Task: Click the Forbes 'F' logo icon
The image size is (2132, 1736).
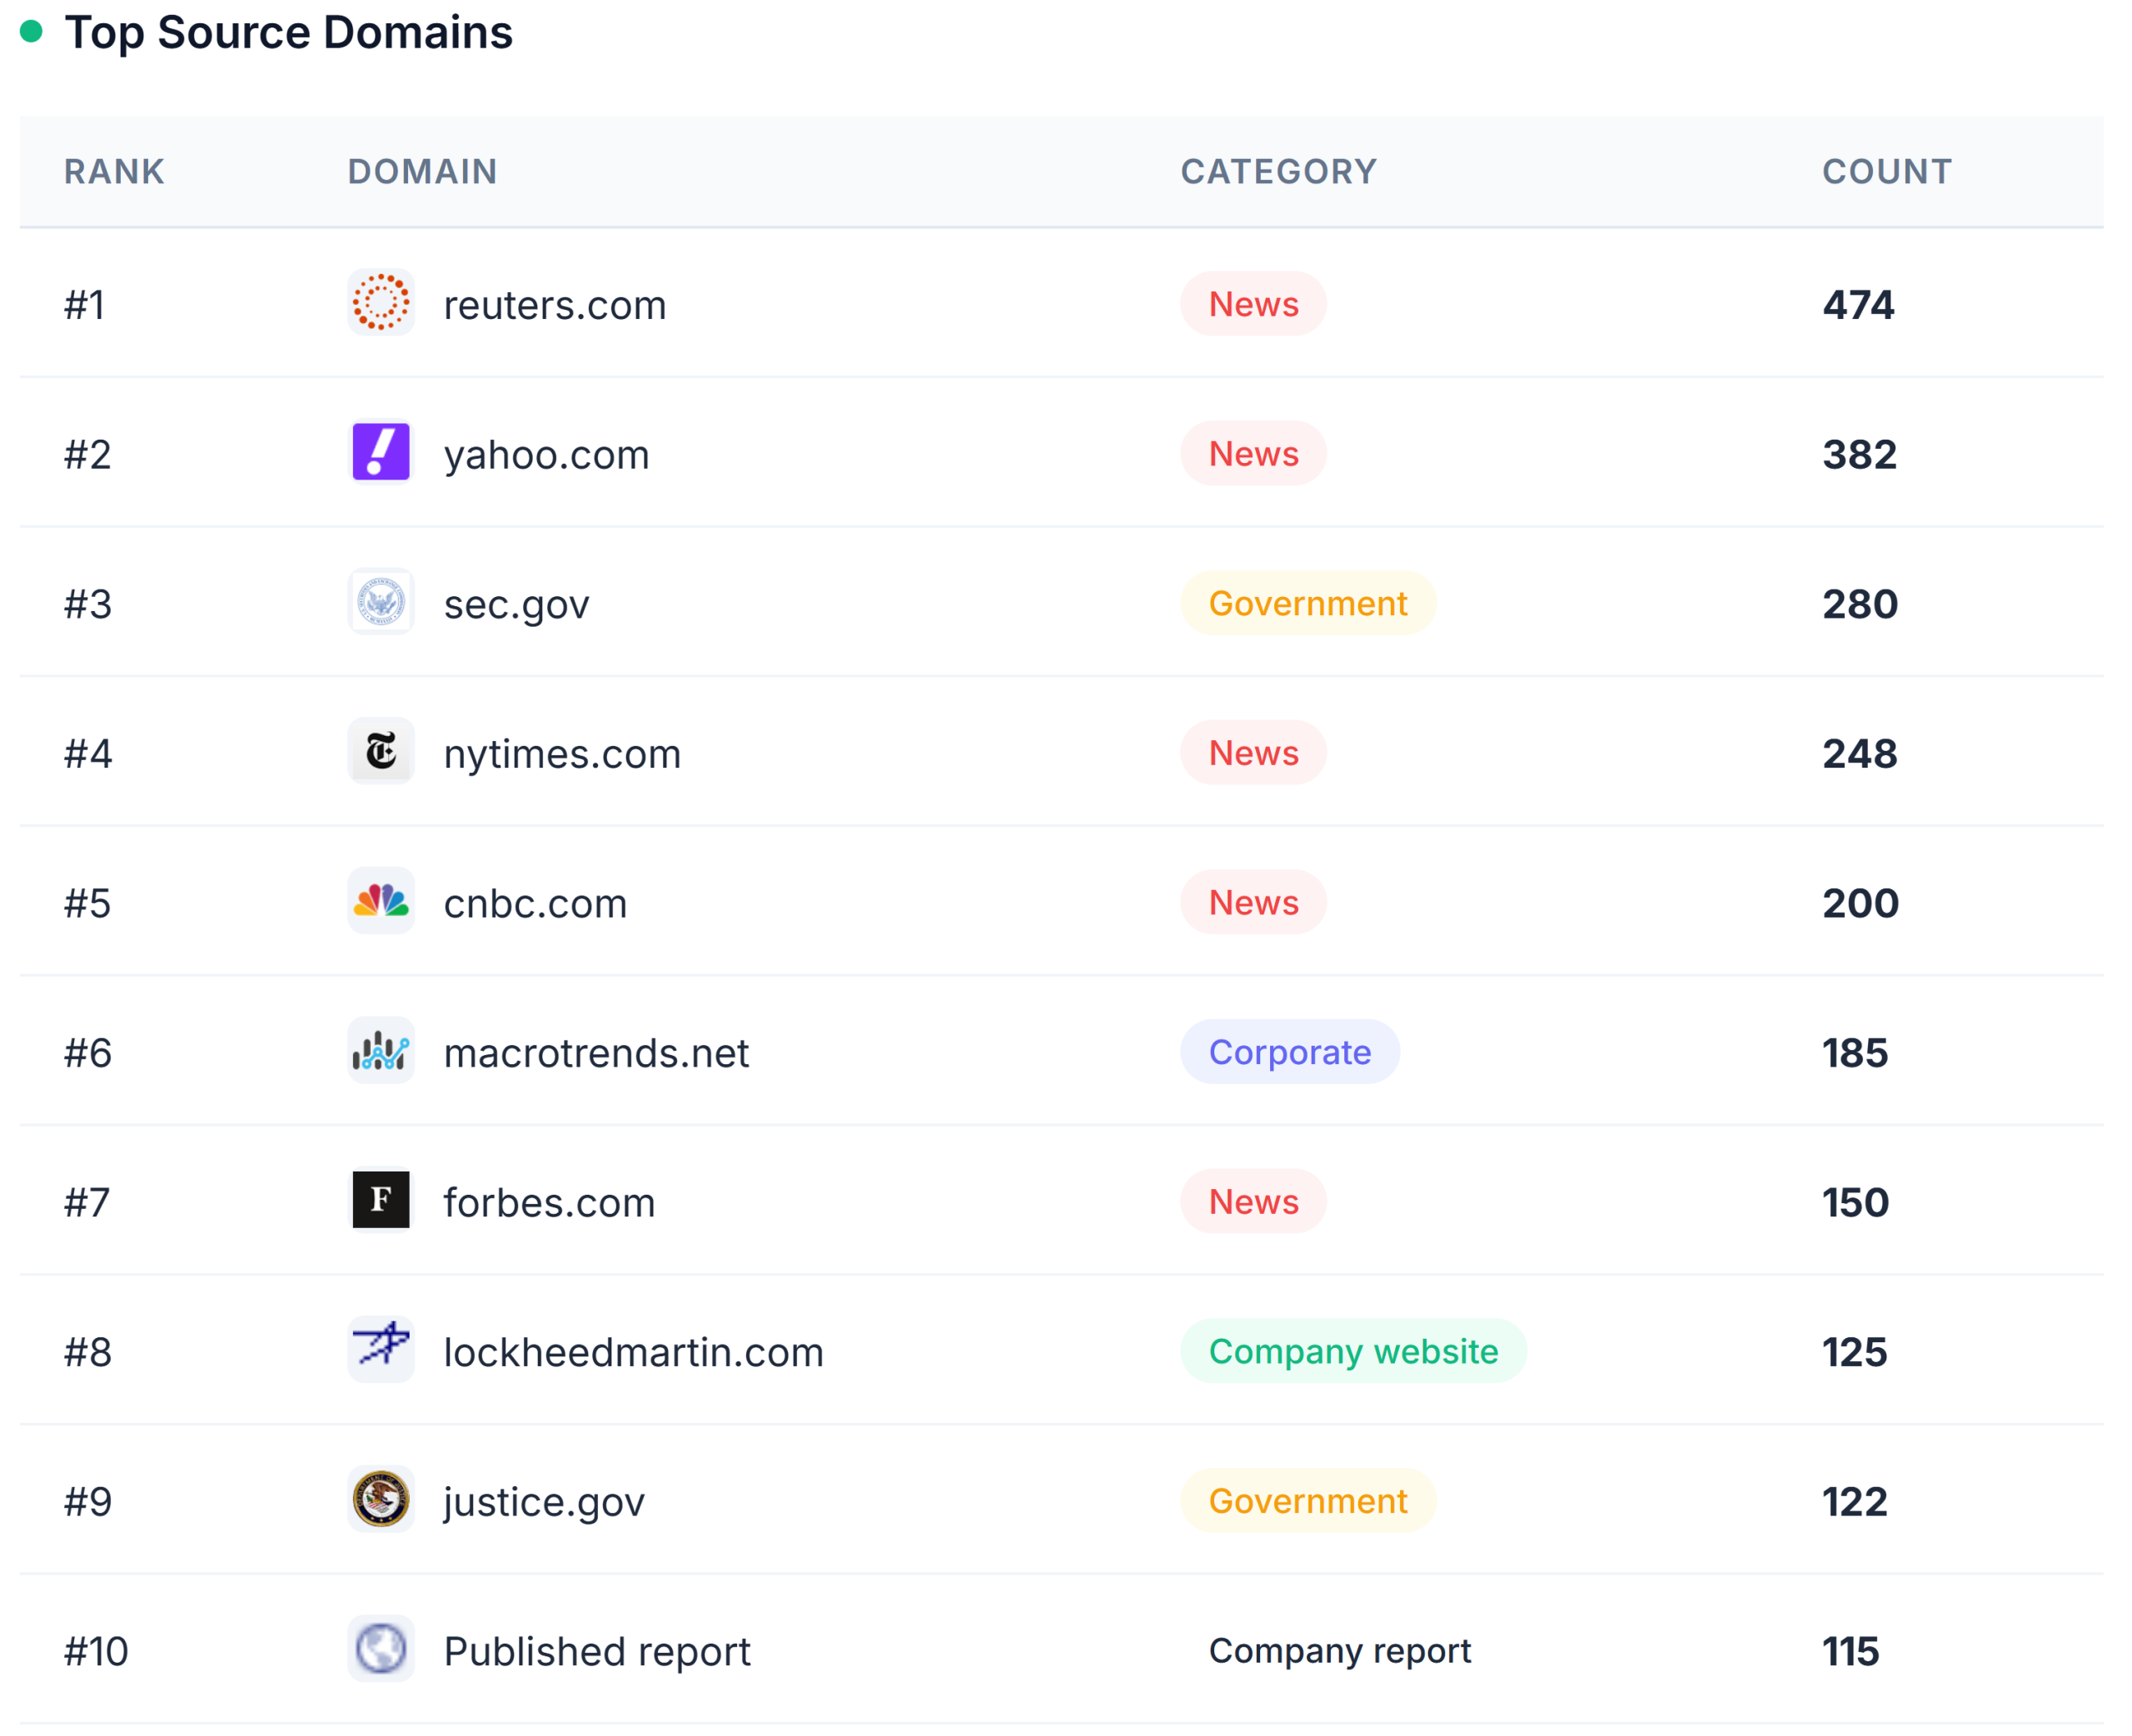Action: [381, 1201]
